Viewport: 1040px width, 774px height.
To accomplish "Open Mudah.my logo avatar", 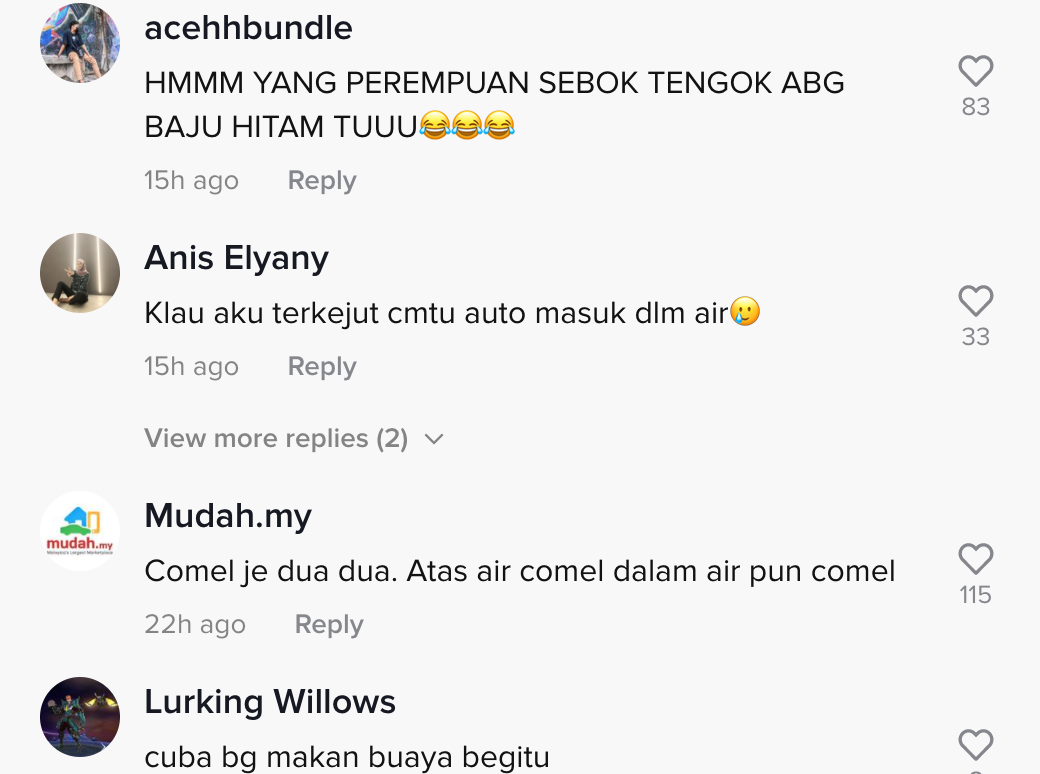I will [80, 531].
